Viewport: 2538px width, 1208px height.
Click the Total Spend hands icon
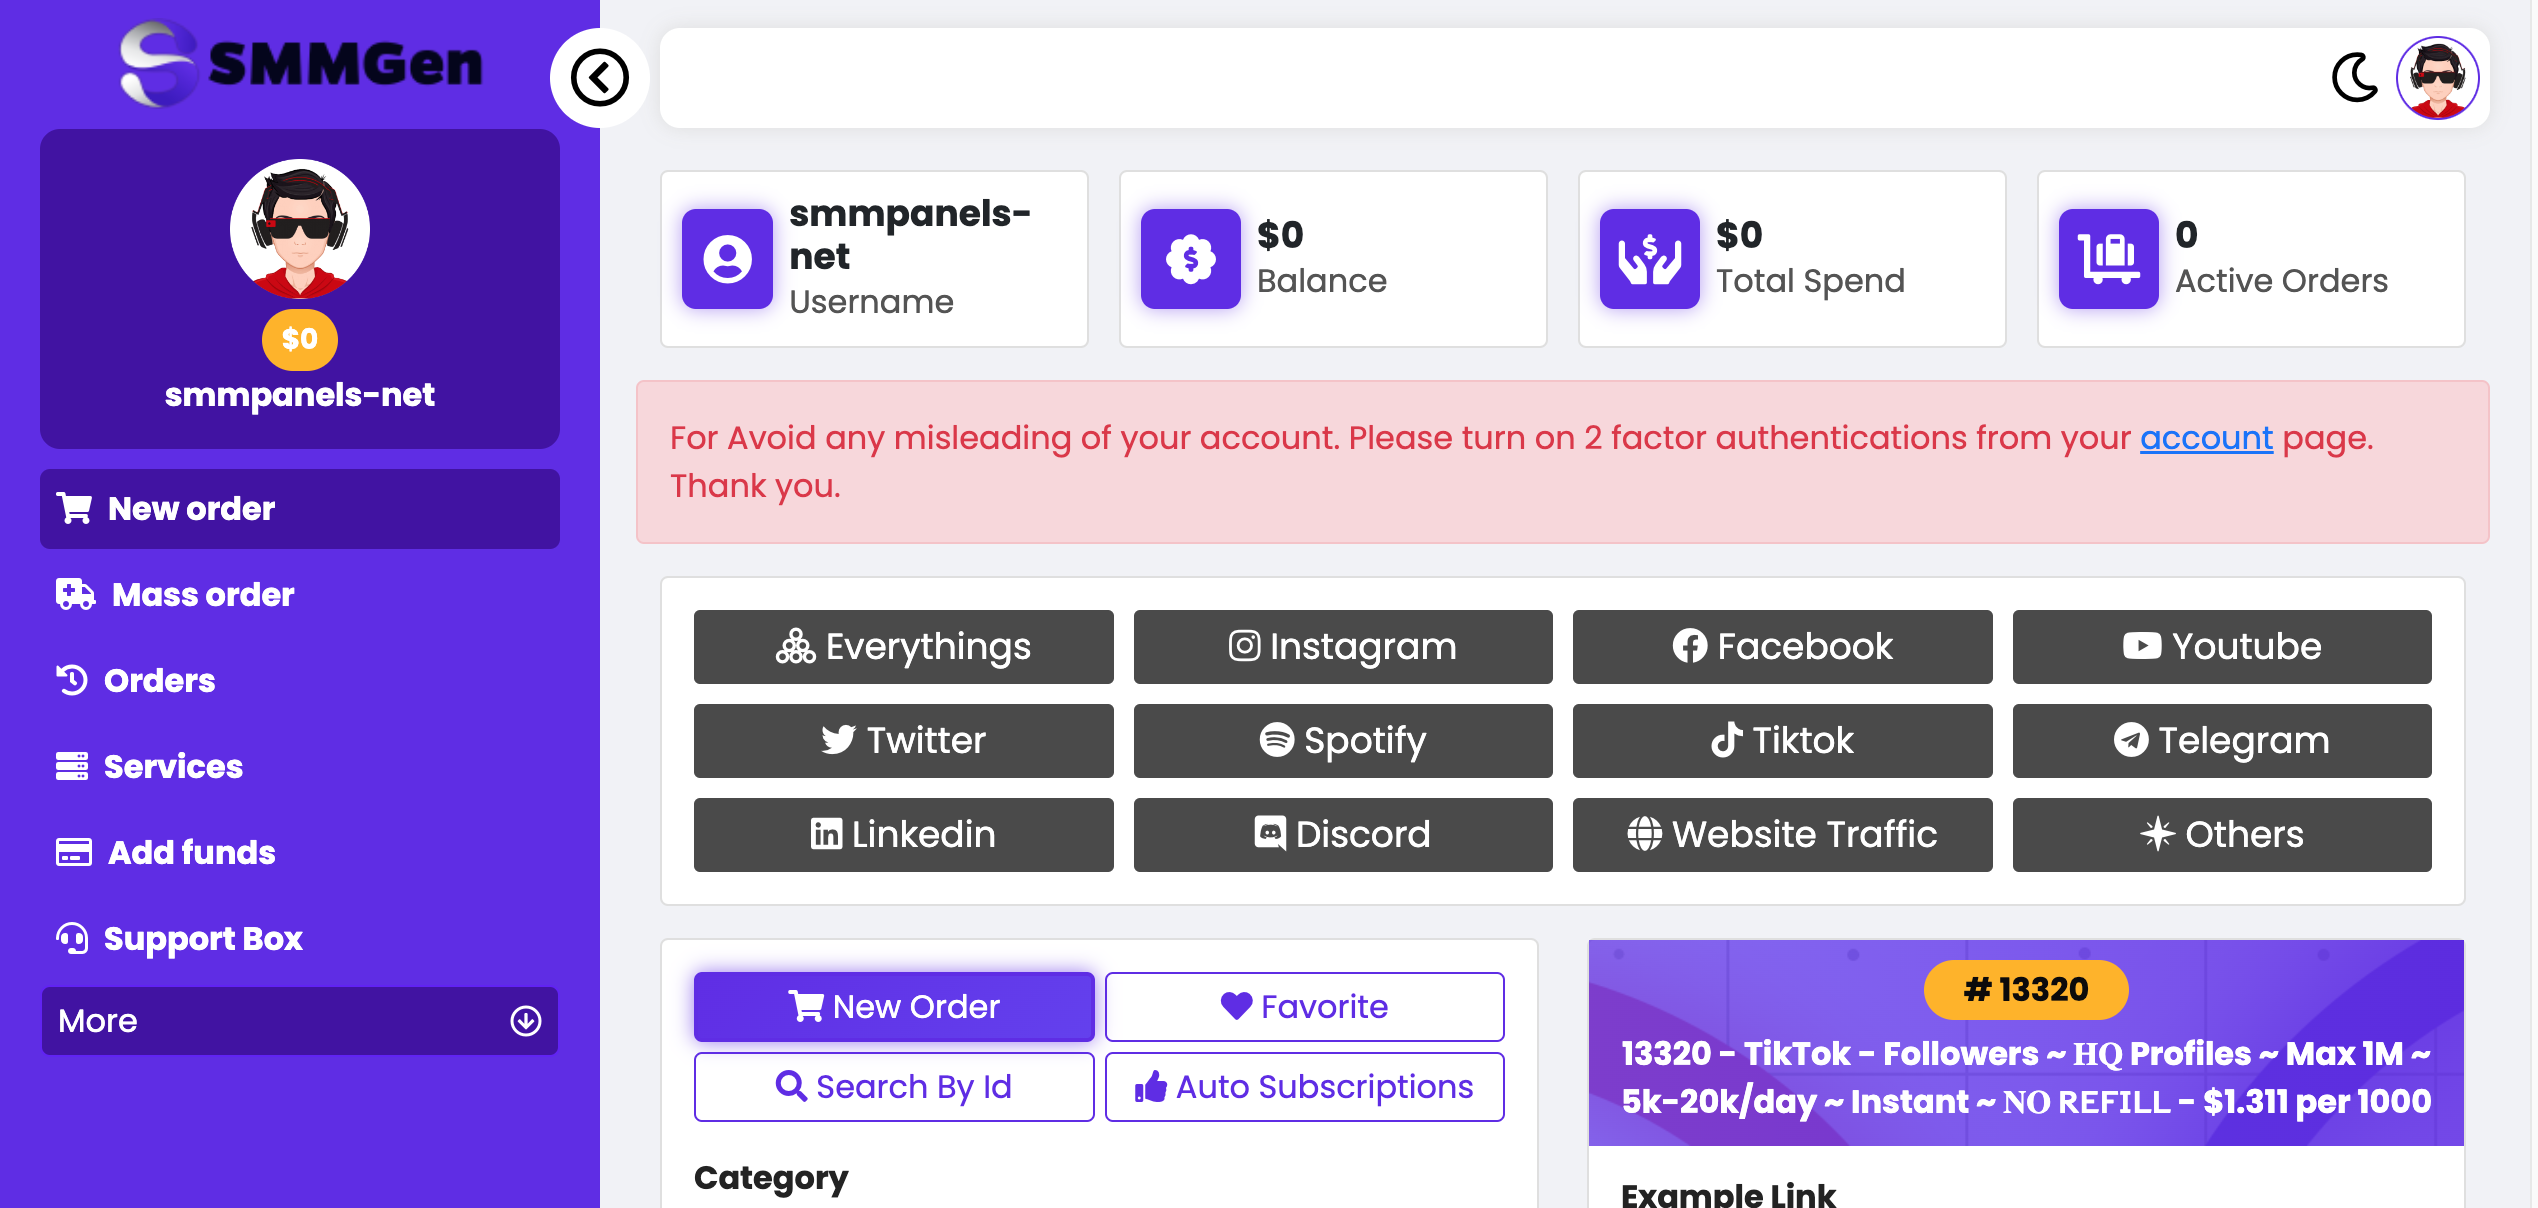pyautogui.click(x=1649, y=259)
